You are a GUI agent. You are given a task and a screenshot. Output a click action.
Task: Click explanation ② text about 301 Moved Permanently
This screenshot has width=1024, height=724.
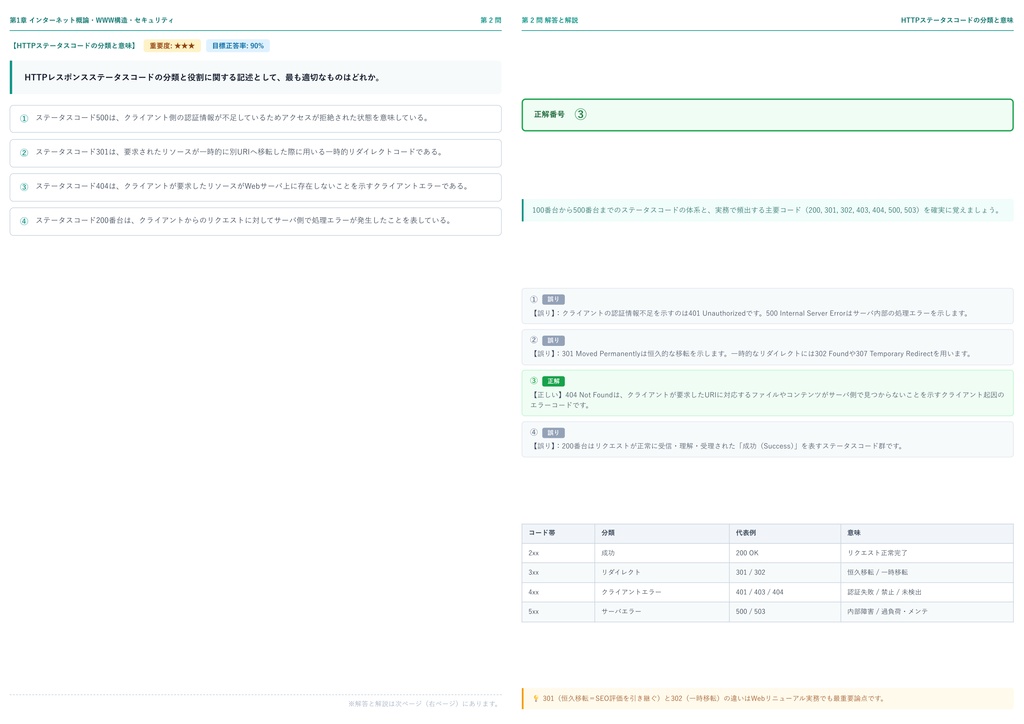tap(751, 354)
